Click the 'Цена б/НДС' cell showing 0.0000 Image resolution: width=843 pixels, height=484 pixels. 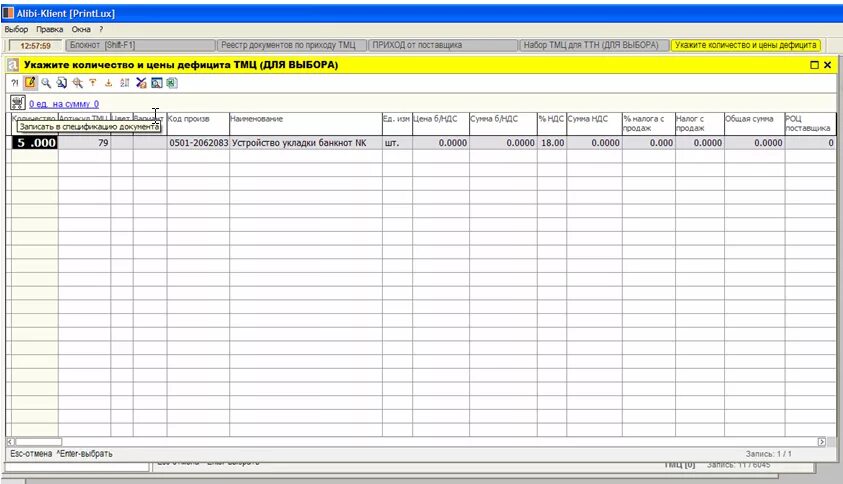click(441, 143)
